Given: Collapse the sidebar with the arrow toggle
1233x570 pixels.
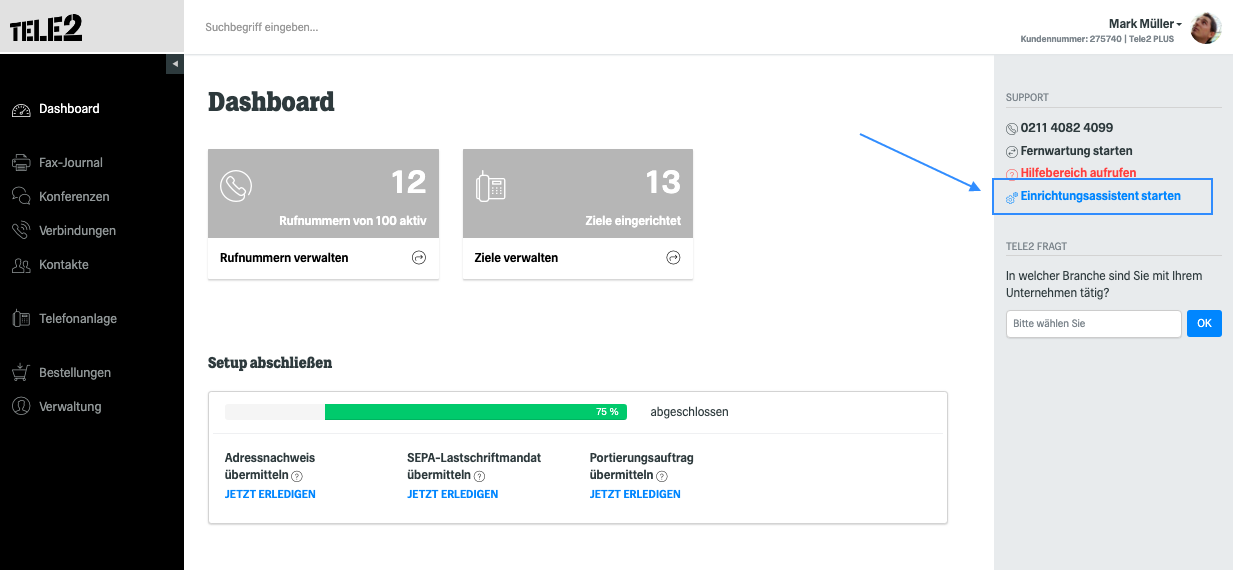Looking at the screenshot, I should tap(175, 64).
